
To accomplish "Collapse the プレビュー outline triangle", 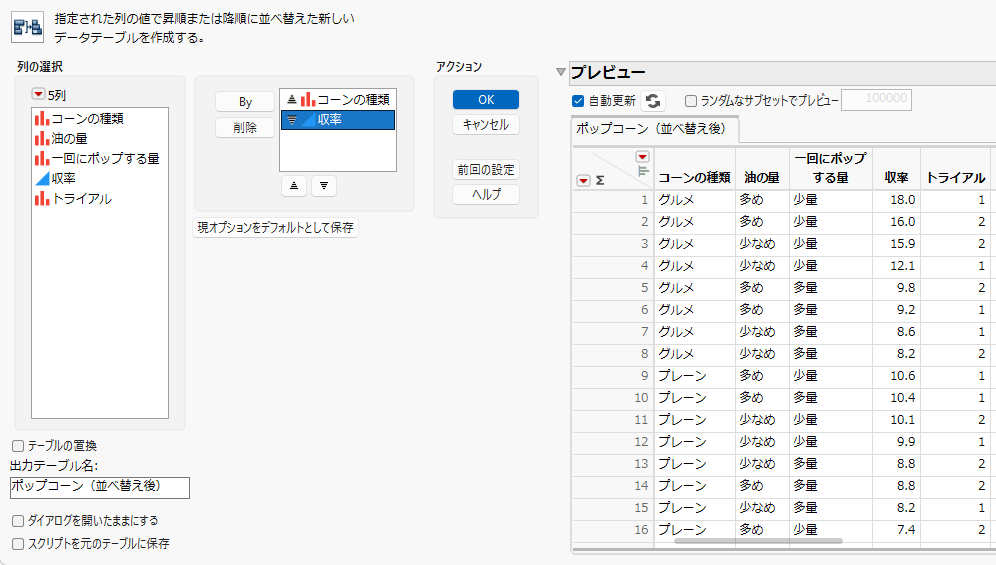I will pos(561,72).
